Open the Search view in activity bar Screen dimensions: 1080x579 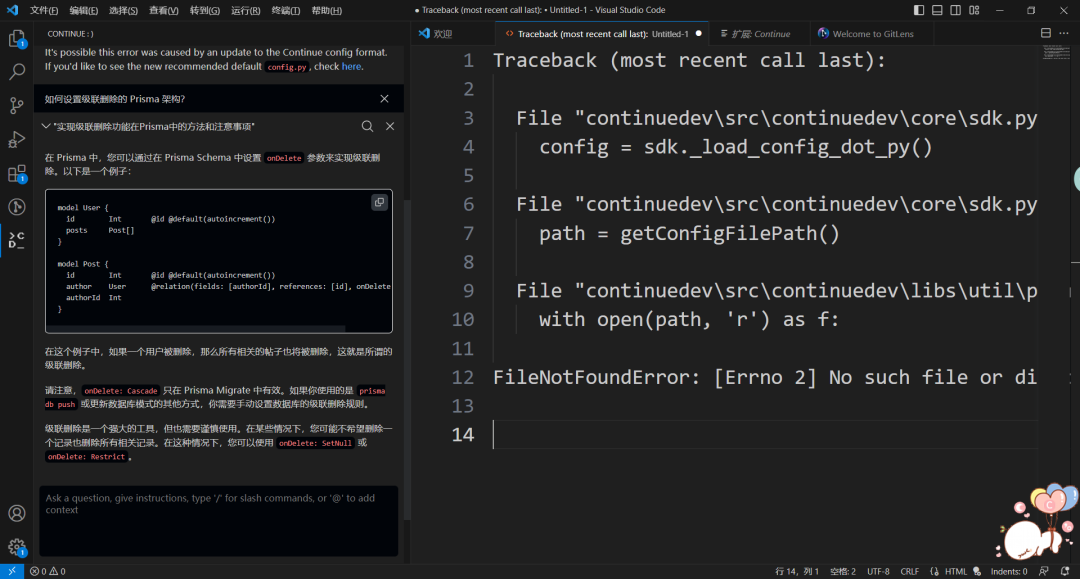(x=17, y=72)
